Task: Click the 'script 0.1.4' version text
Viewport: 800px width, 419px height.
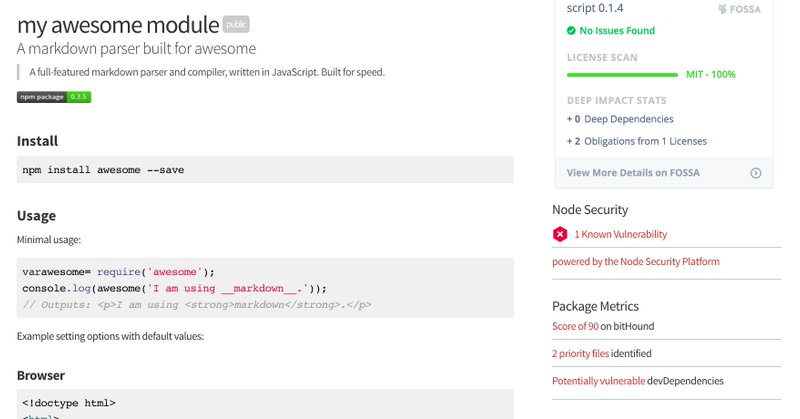Action: pyautogui.click(x=595, y=8)
